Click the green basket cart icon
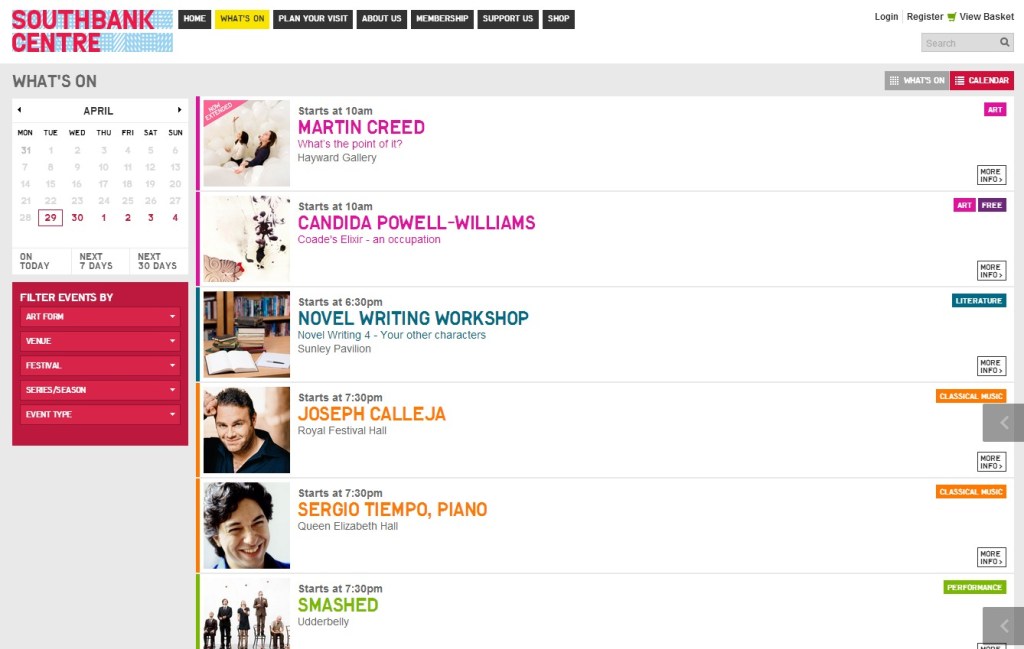1024x649 pixels. point(952,17)
